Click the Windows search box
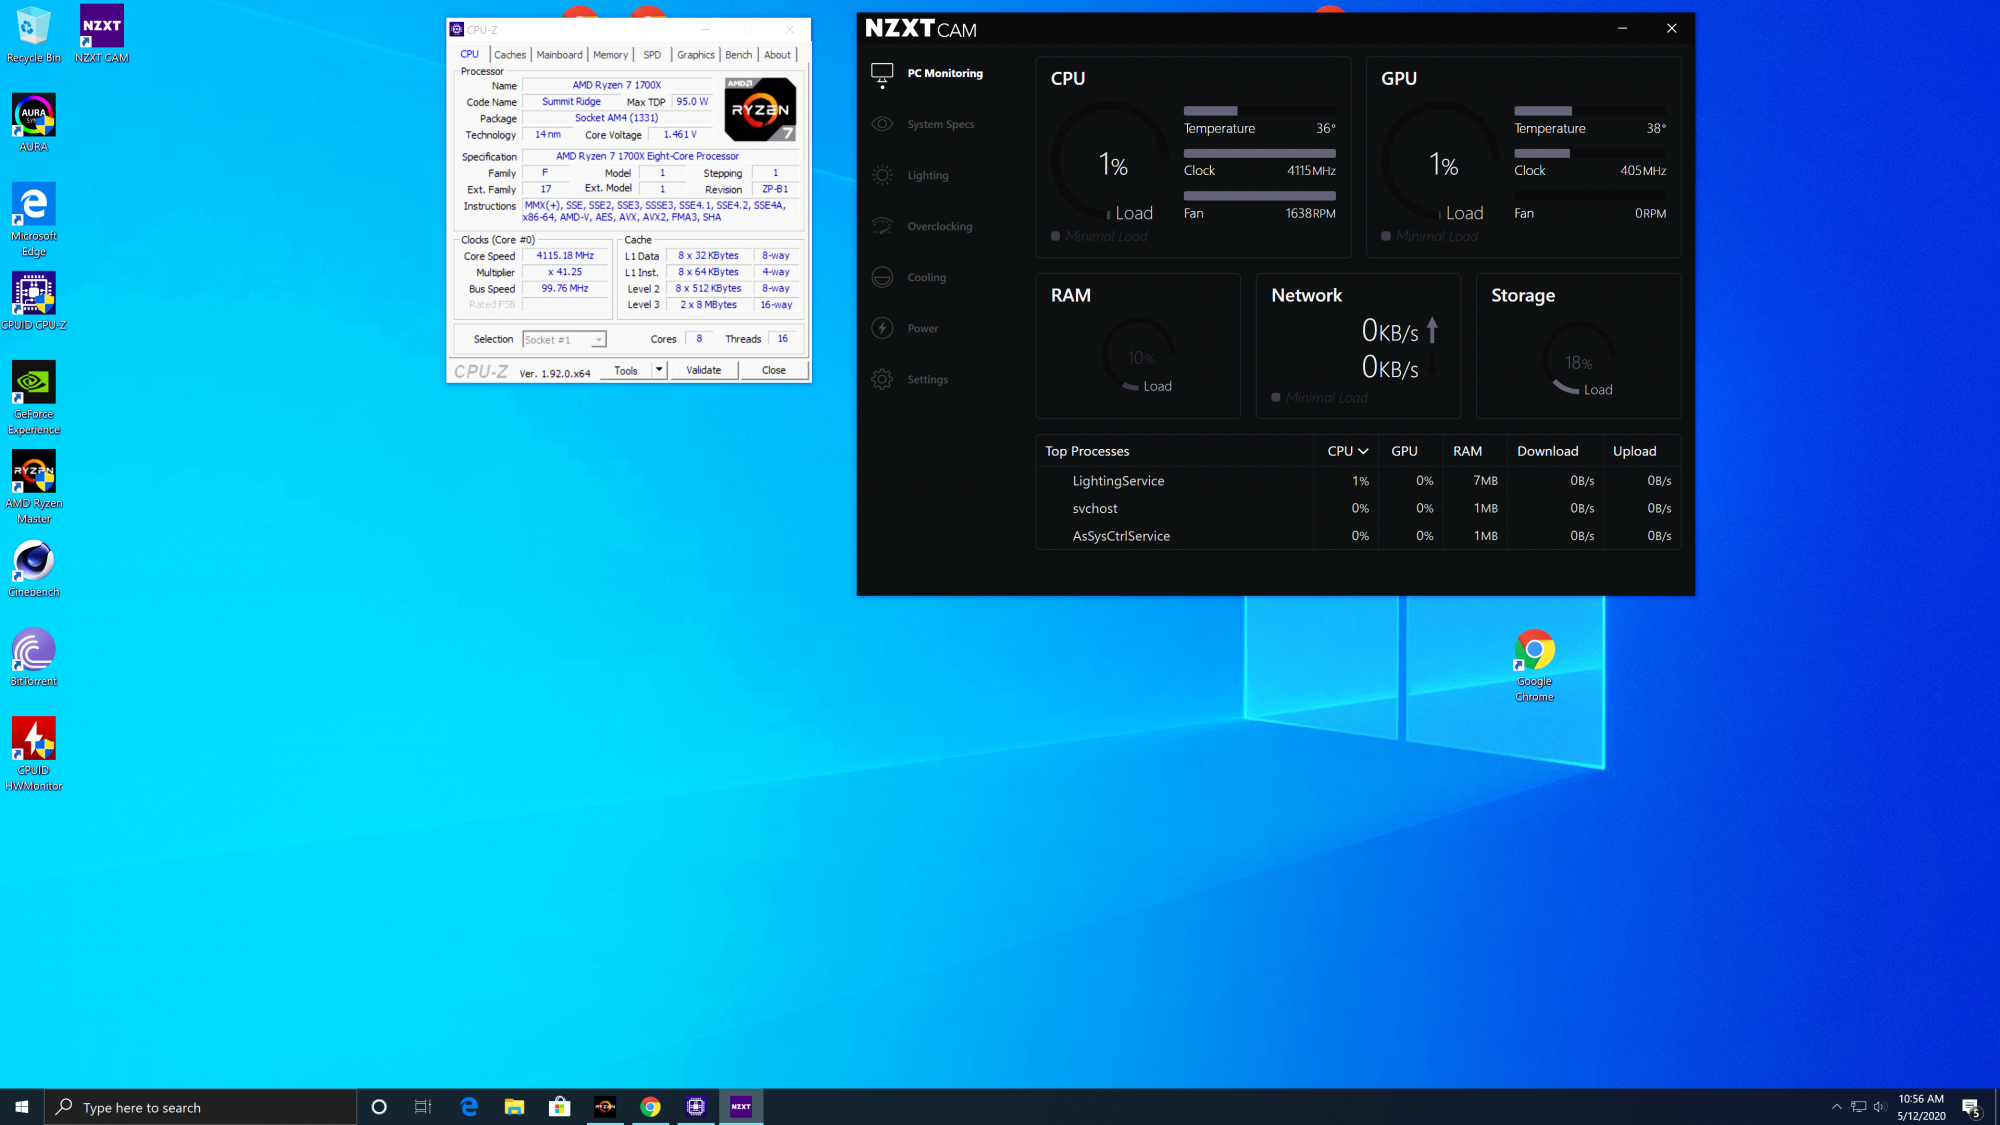The height and width of the screenshot is (1125, 2000). pyautogui.click(x=200, y=1107)
